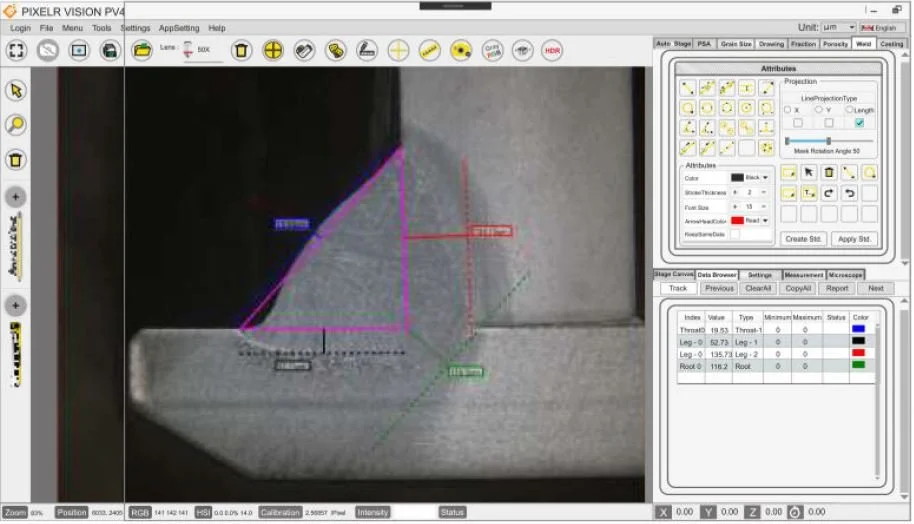This screenshot has width=914, height=524.
Task: Open the yellow folder toolbar icon
Action: tap(142, 51)
